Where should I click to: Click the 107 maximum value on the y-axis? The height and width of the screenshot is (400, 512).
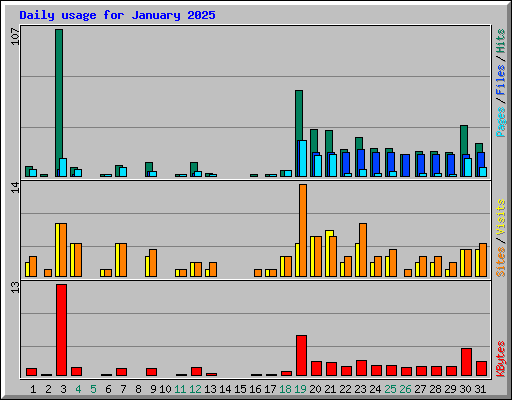[15, 37]
